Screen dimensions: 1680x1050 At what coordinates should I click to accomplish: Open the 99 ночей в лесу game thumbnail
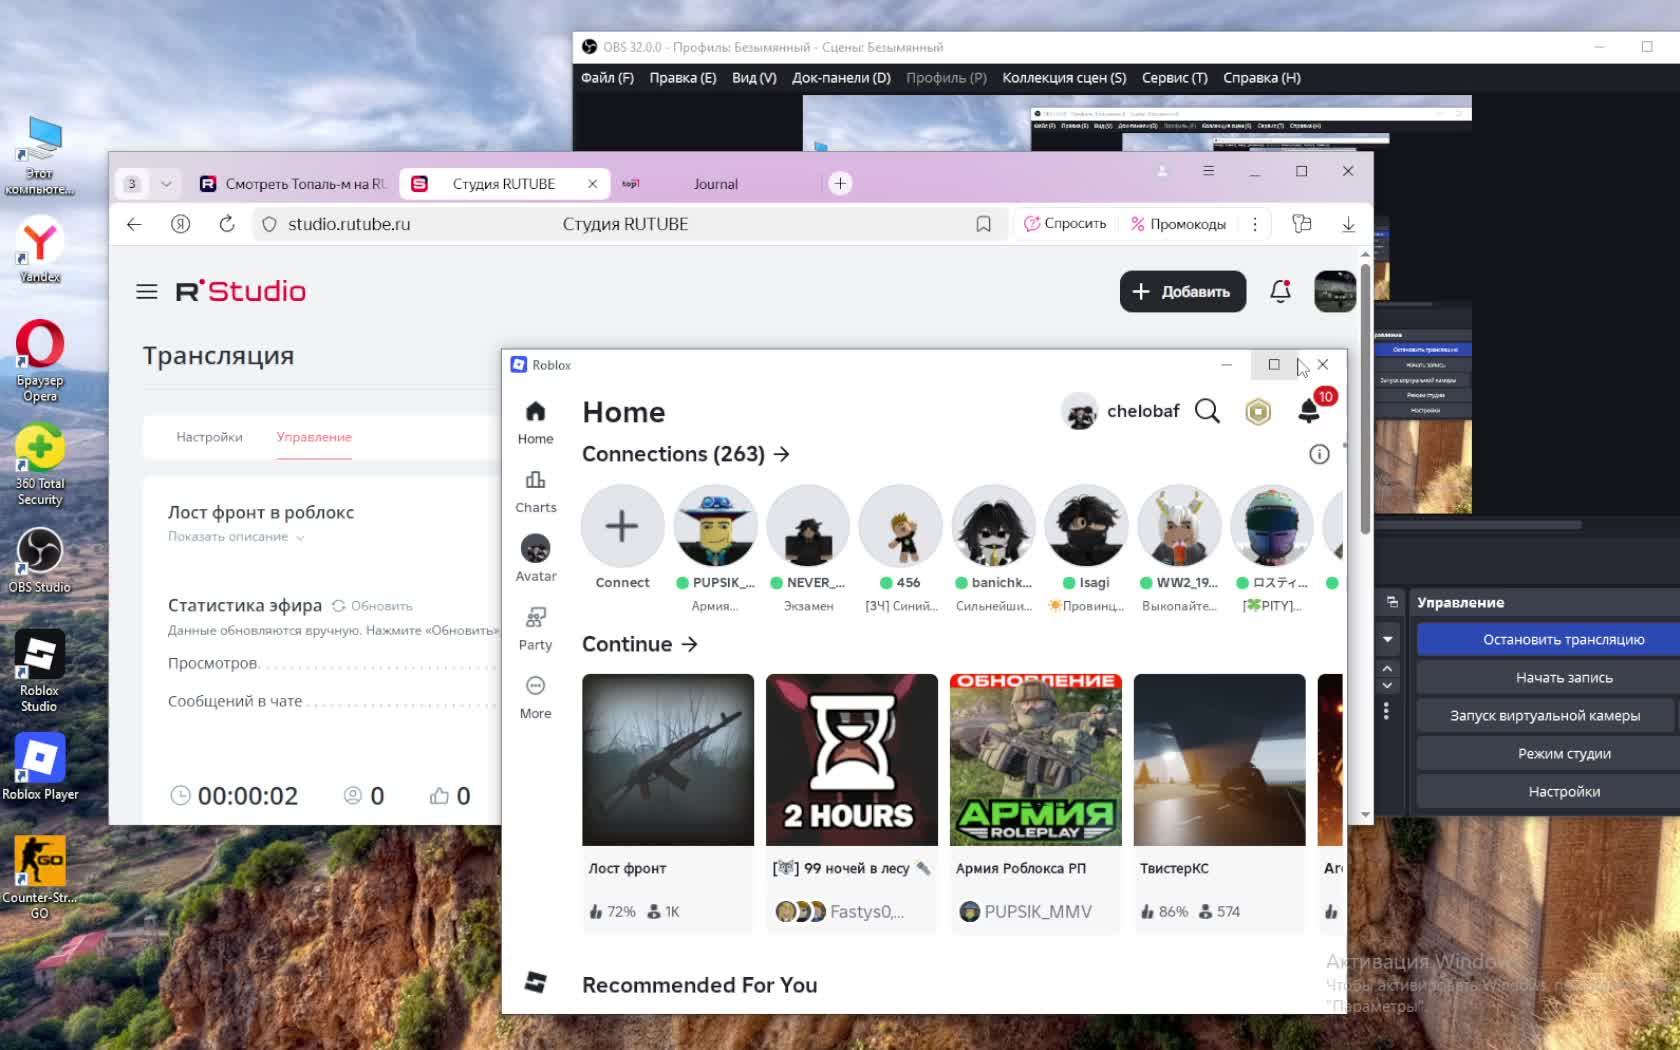coord(852,760)
